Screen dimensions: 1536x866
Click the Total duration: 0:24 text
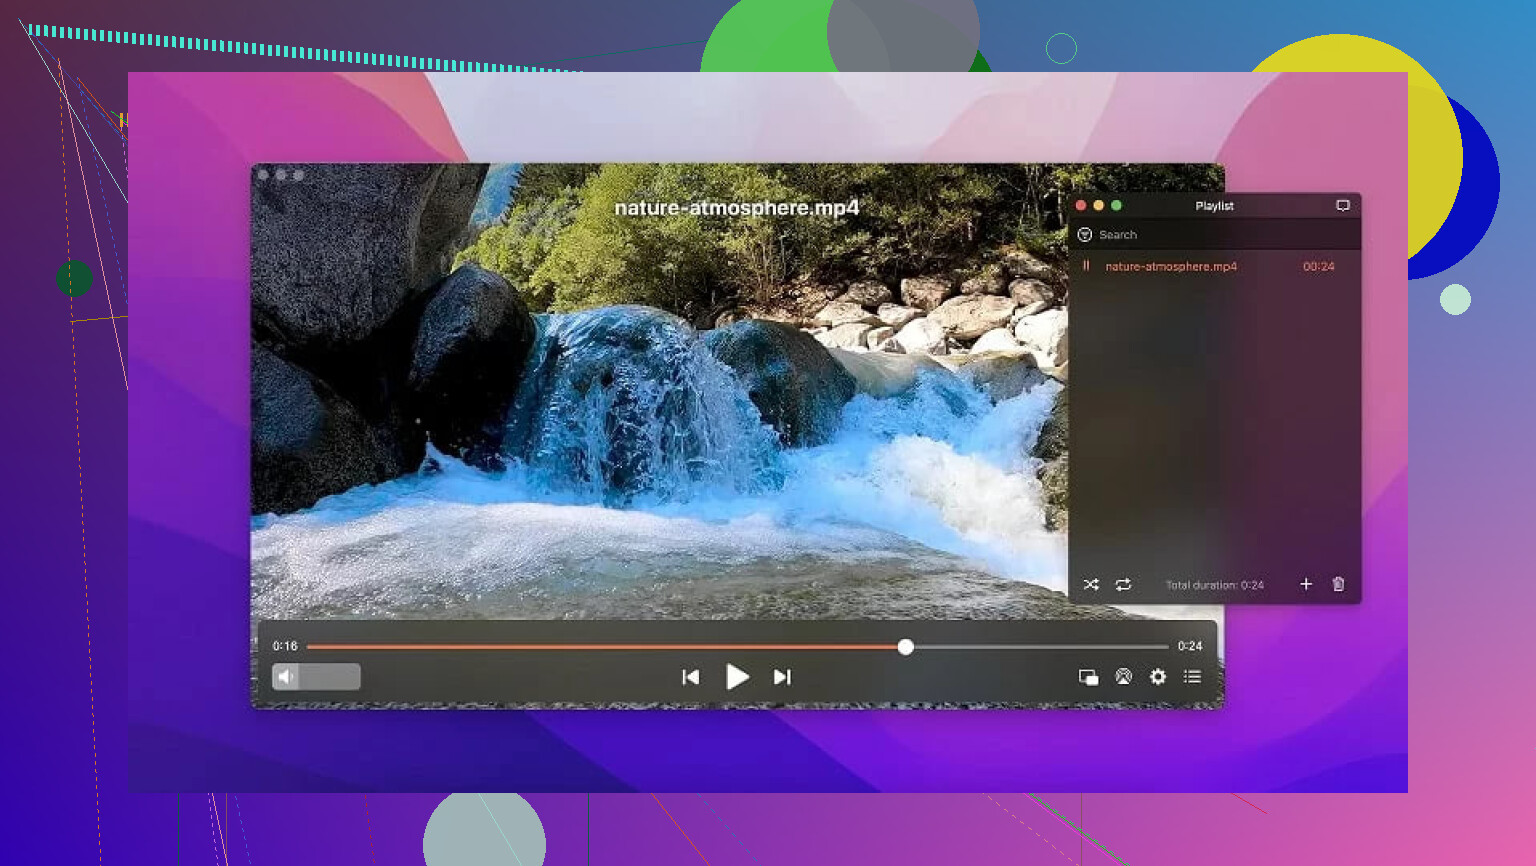click(x=1215, y=585)
